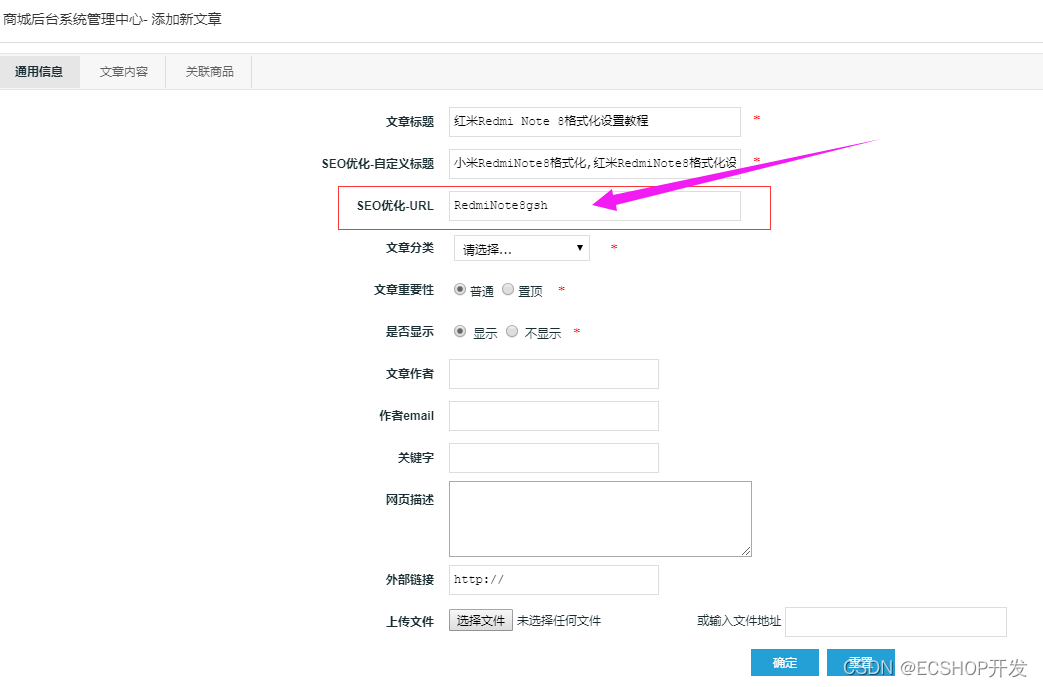The height and width of the screenshot is (687, 1043).
Task: Click the 作者email input field
Action: tap(554, 416)
